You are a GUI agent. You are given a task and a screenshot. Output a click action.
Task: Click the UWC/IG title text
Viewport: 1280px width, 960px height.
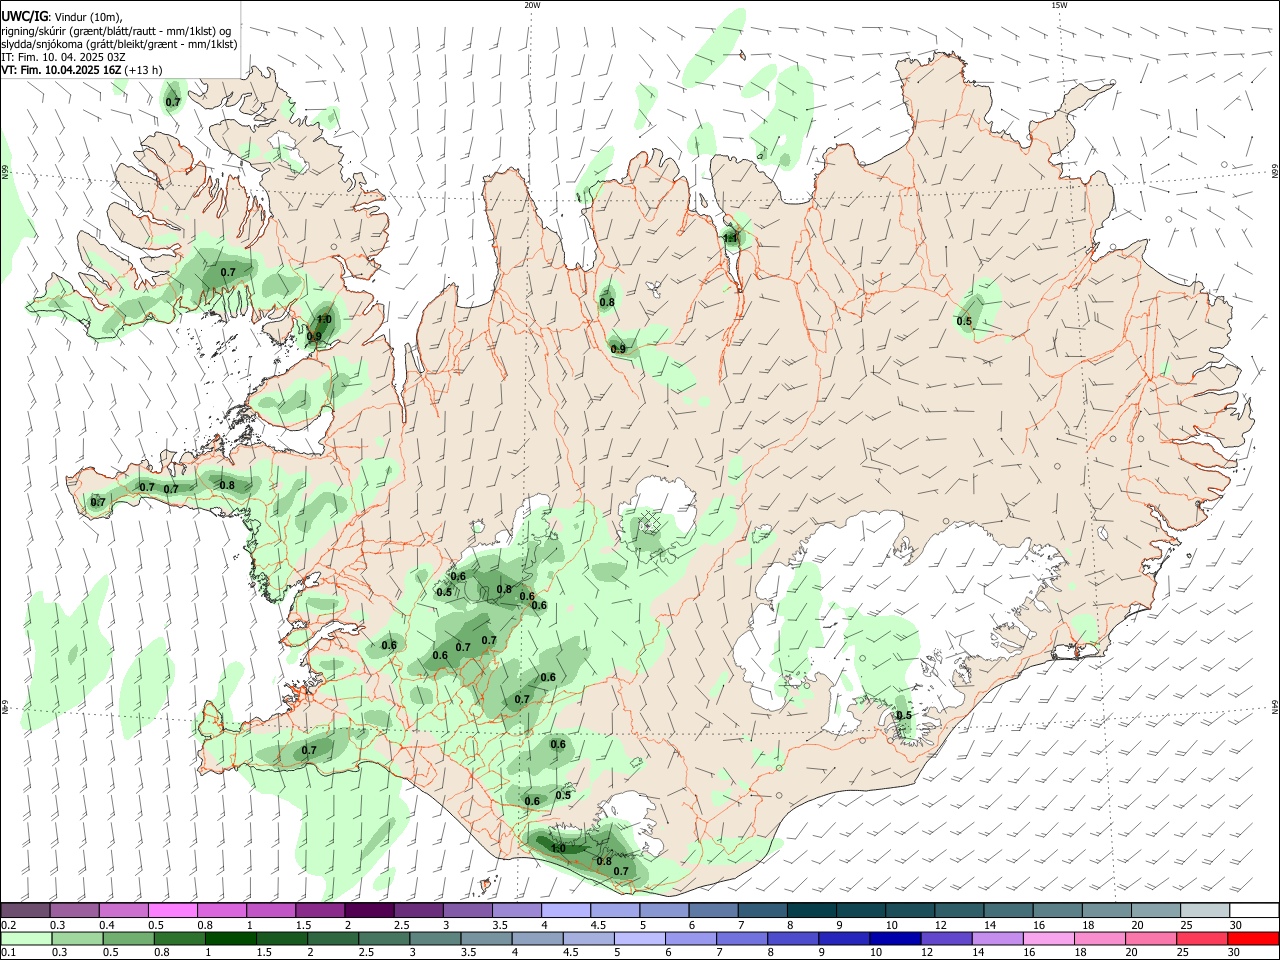coord(23,15)
